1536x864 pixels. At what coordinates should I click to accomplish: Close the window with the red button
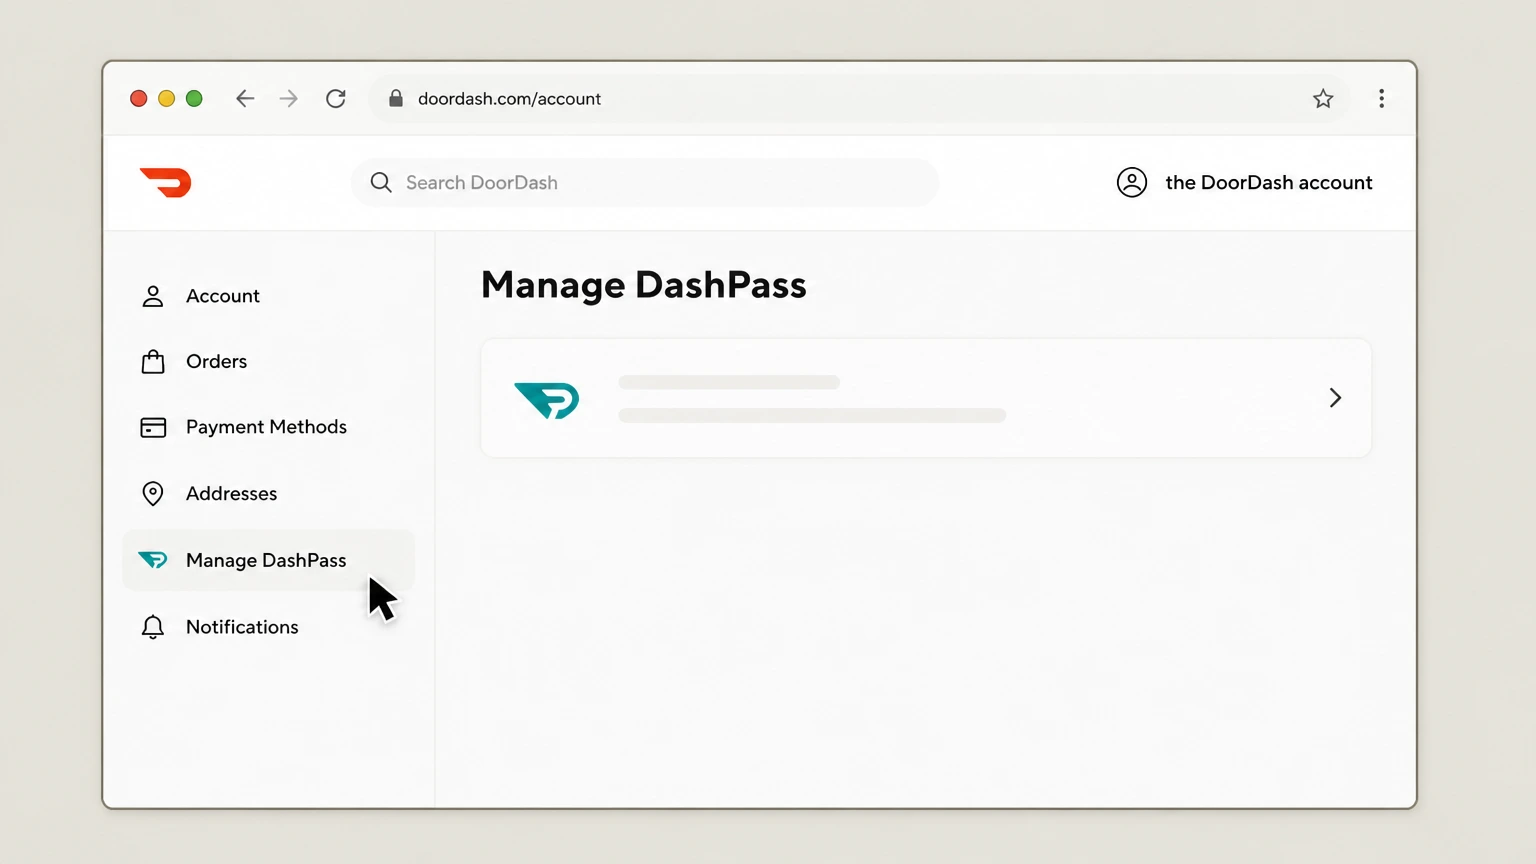(x=139, y=98)
